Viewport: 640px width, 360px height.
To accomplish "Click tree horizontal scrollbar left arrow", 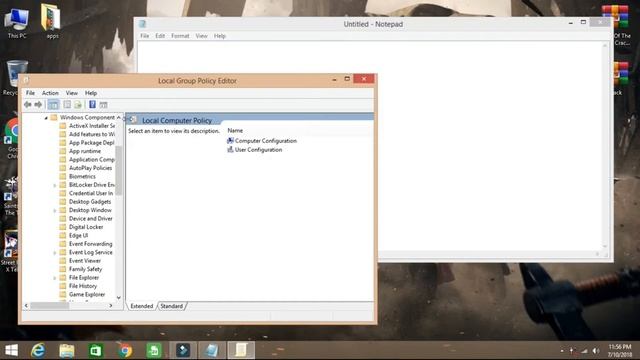I will tap(27, 305).
